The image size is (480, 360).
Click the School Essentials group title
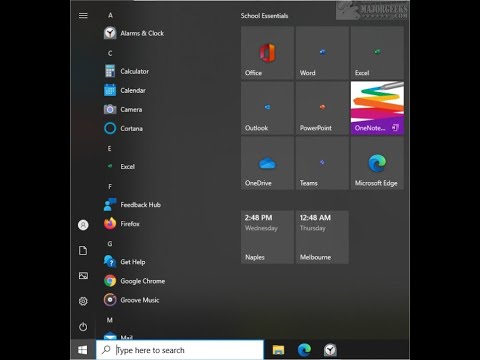(x=264, y=16)
